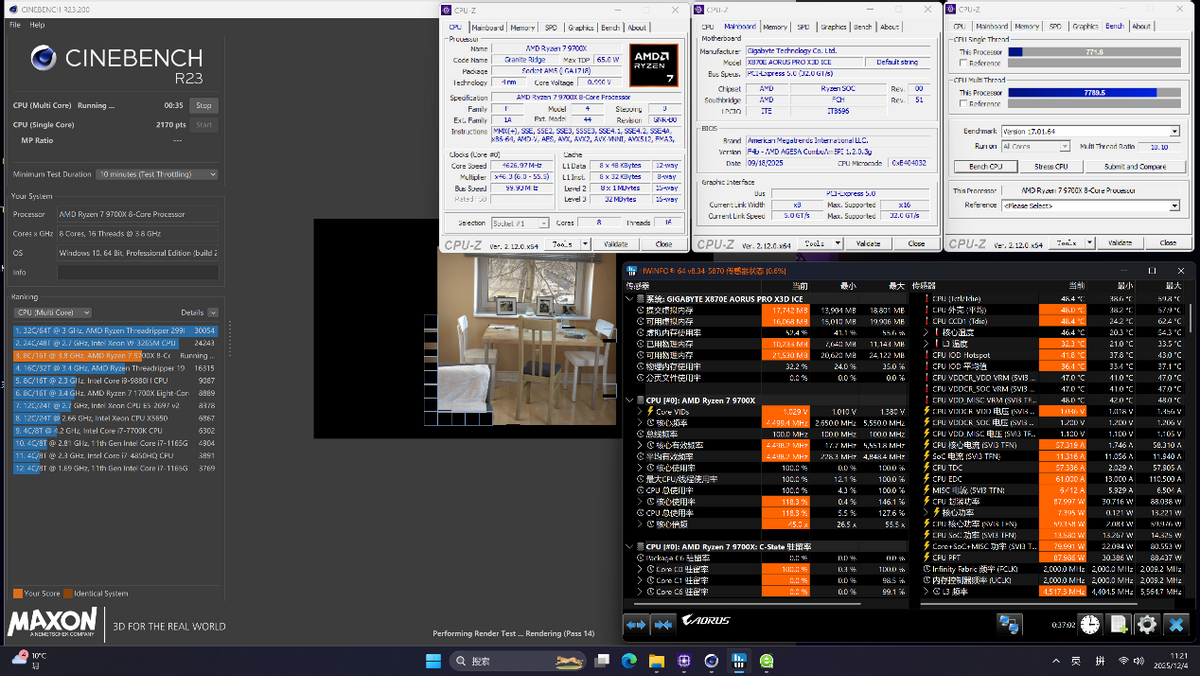Select ranking row 32C/64T AMD Ryzen Threadripper
1200x676 pixels.
point(115,330)
